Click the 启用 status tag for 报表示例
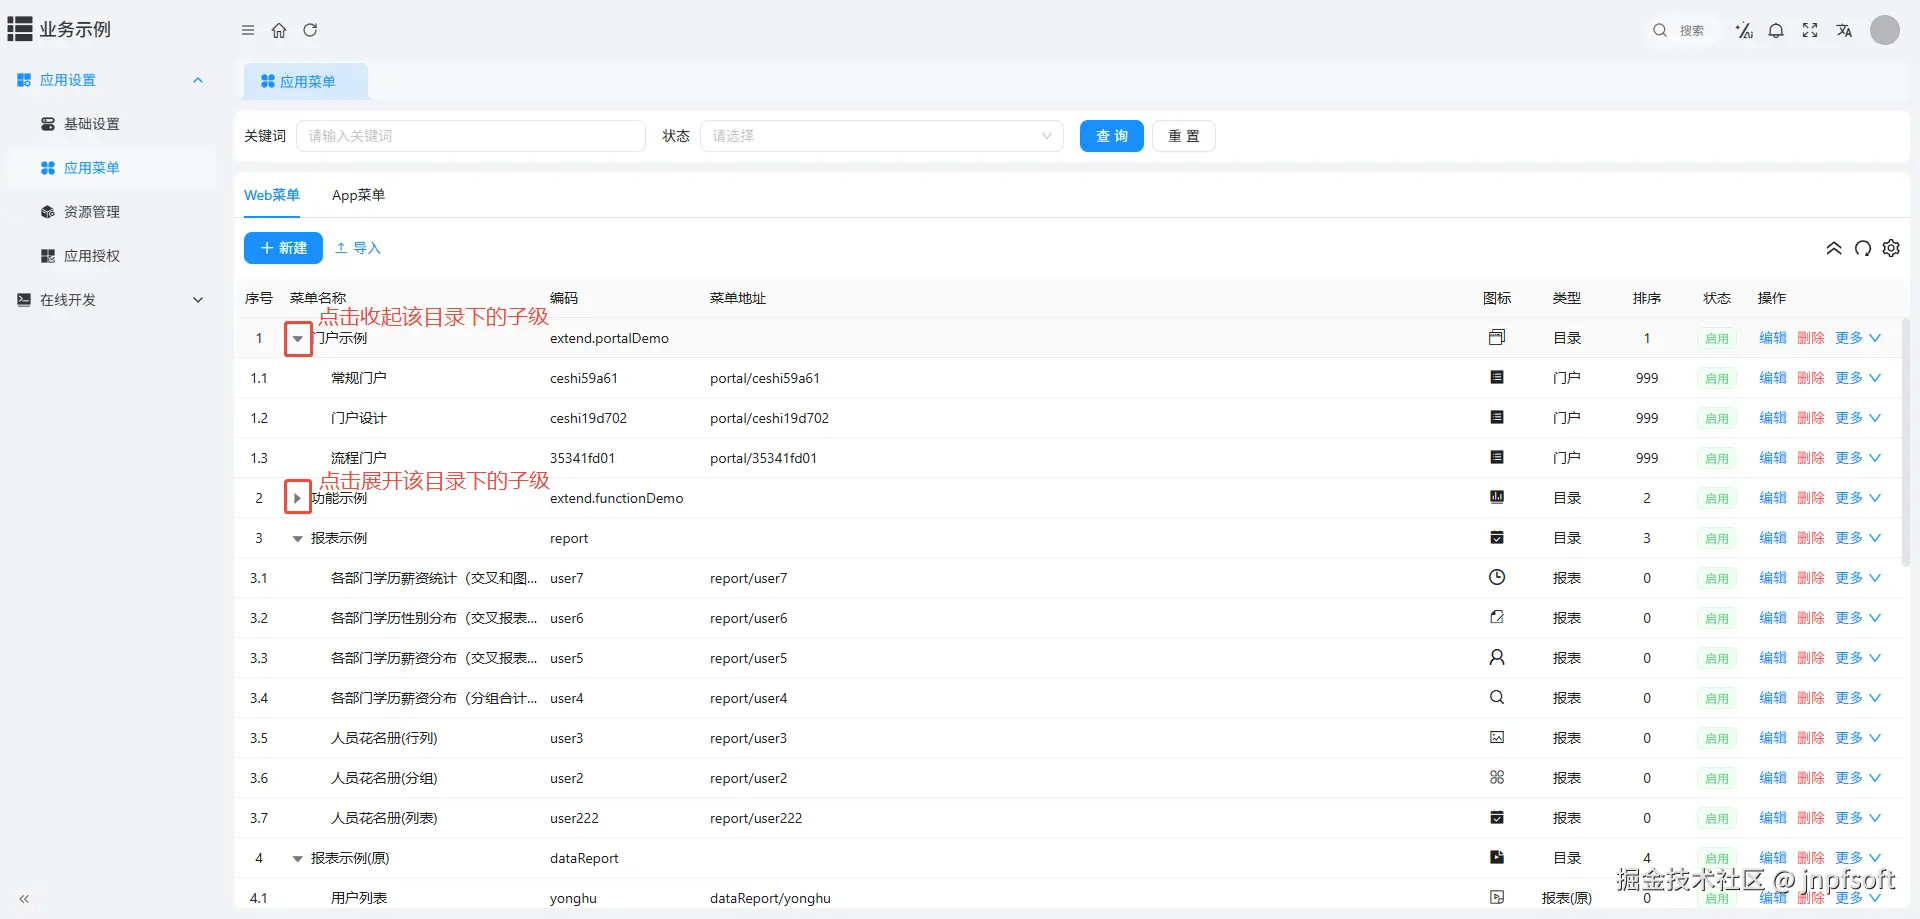This screenshot has width=1920, height=919. pyautogui.click(x=1717, y=538)
